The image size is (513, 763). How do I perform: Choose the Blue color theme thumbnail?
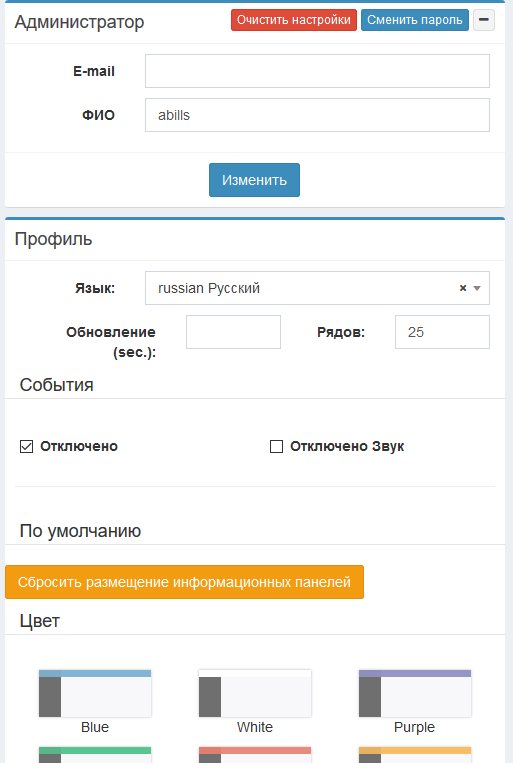pyautogui.click(x=95, y=693)
